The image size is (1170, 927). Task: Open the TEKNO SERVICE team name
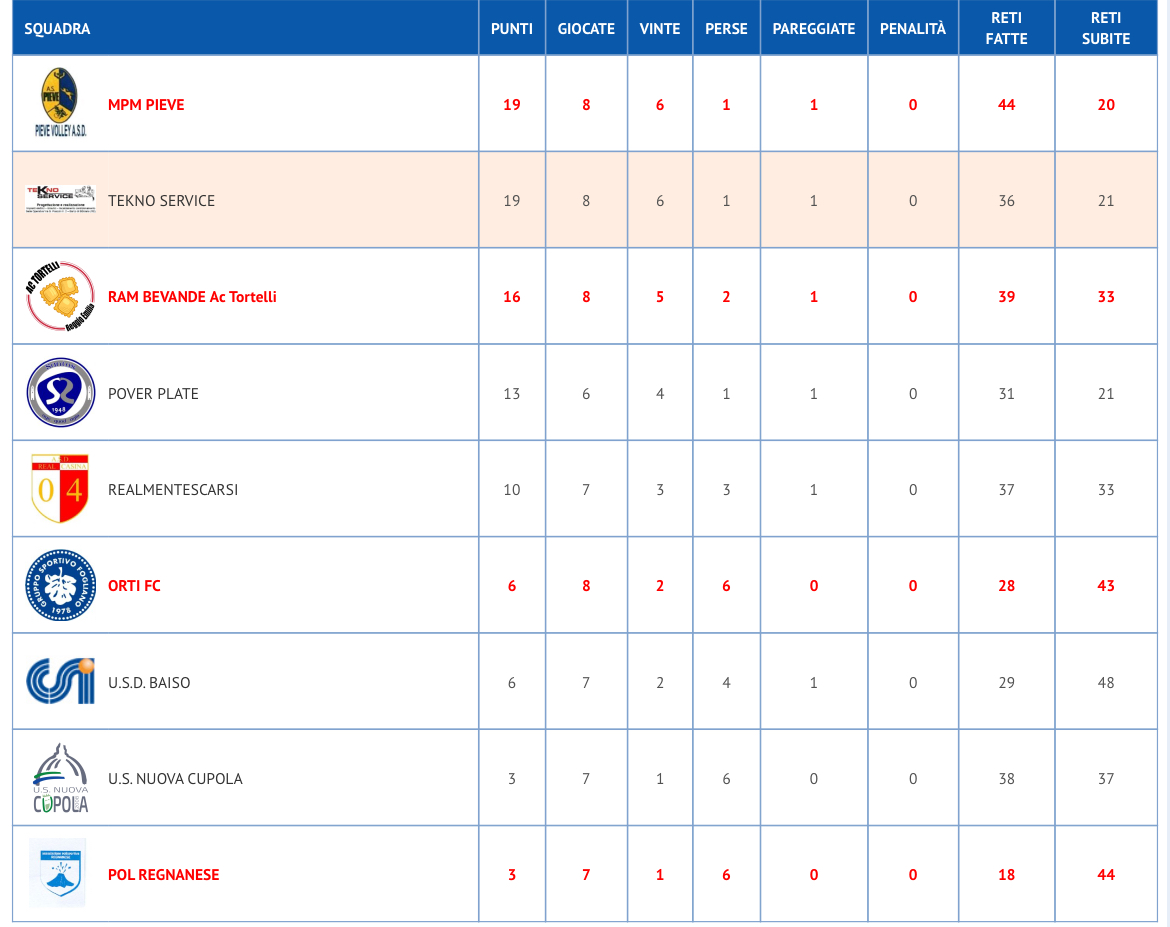point(161,201)
